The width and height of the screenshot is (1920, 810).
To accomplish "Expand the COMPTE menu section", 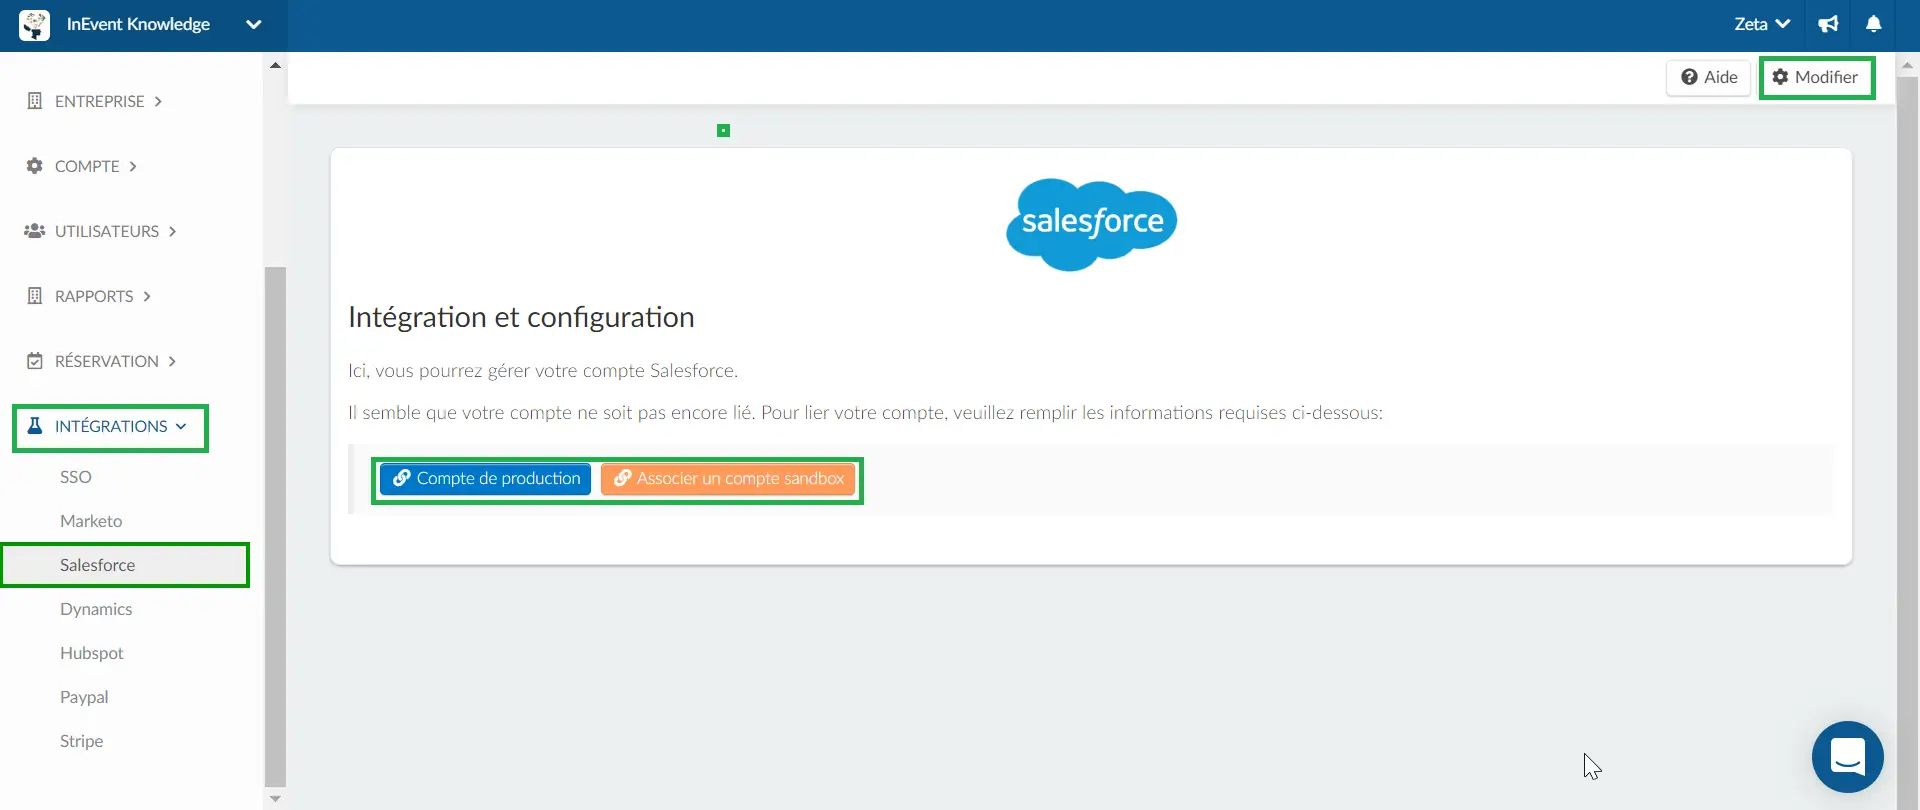I will click(81, 166).
